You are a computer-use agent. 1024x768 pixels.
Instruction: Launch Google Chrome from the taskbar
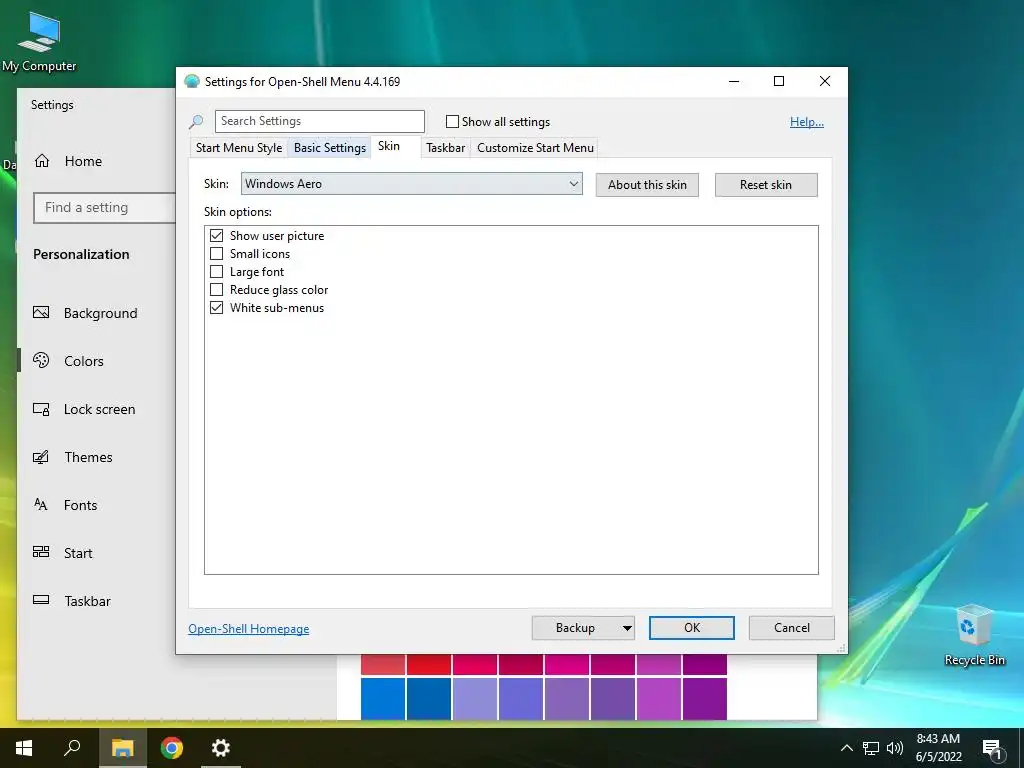(172, 748)
